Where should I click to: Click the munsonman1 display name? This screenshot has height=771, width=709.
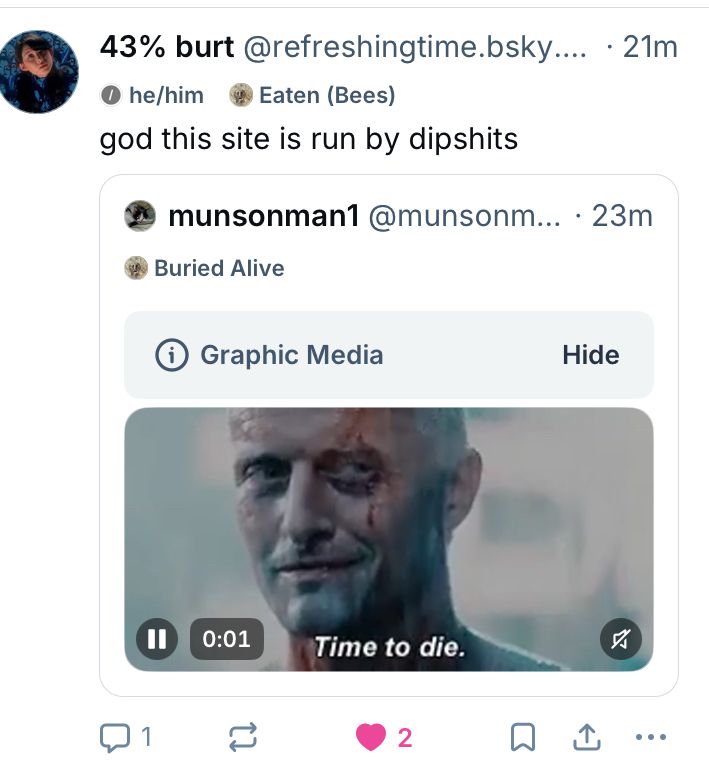[x=264, y=215]
